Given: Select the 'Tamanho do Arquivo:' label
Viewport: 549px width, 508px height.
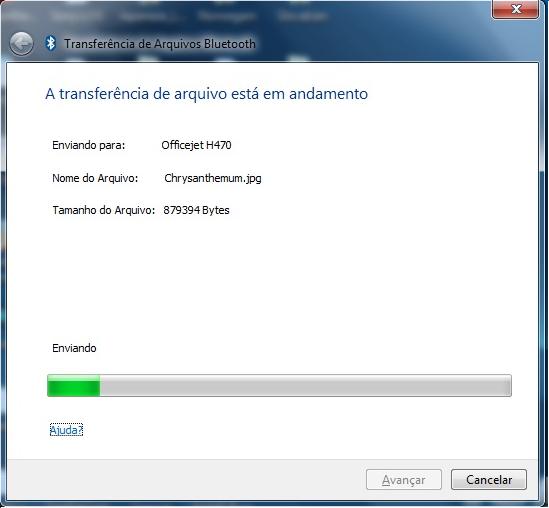Looking at the screenshot, I should pos(104,210).
